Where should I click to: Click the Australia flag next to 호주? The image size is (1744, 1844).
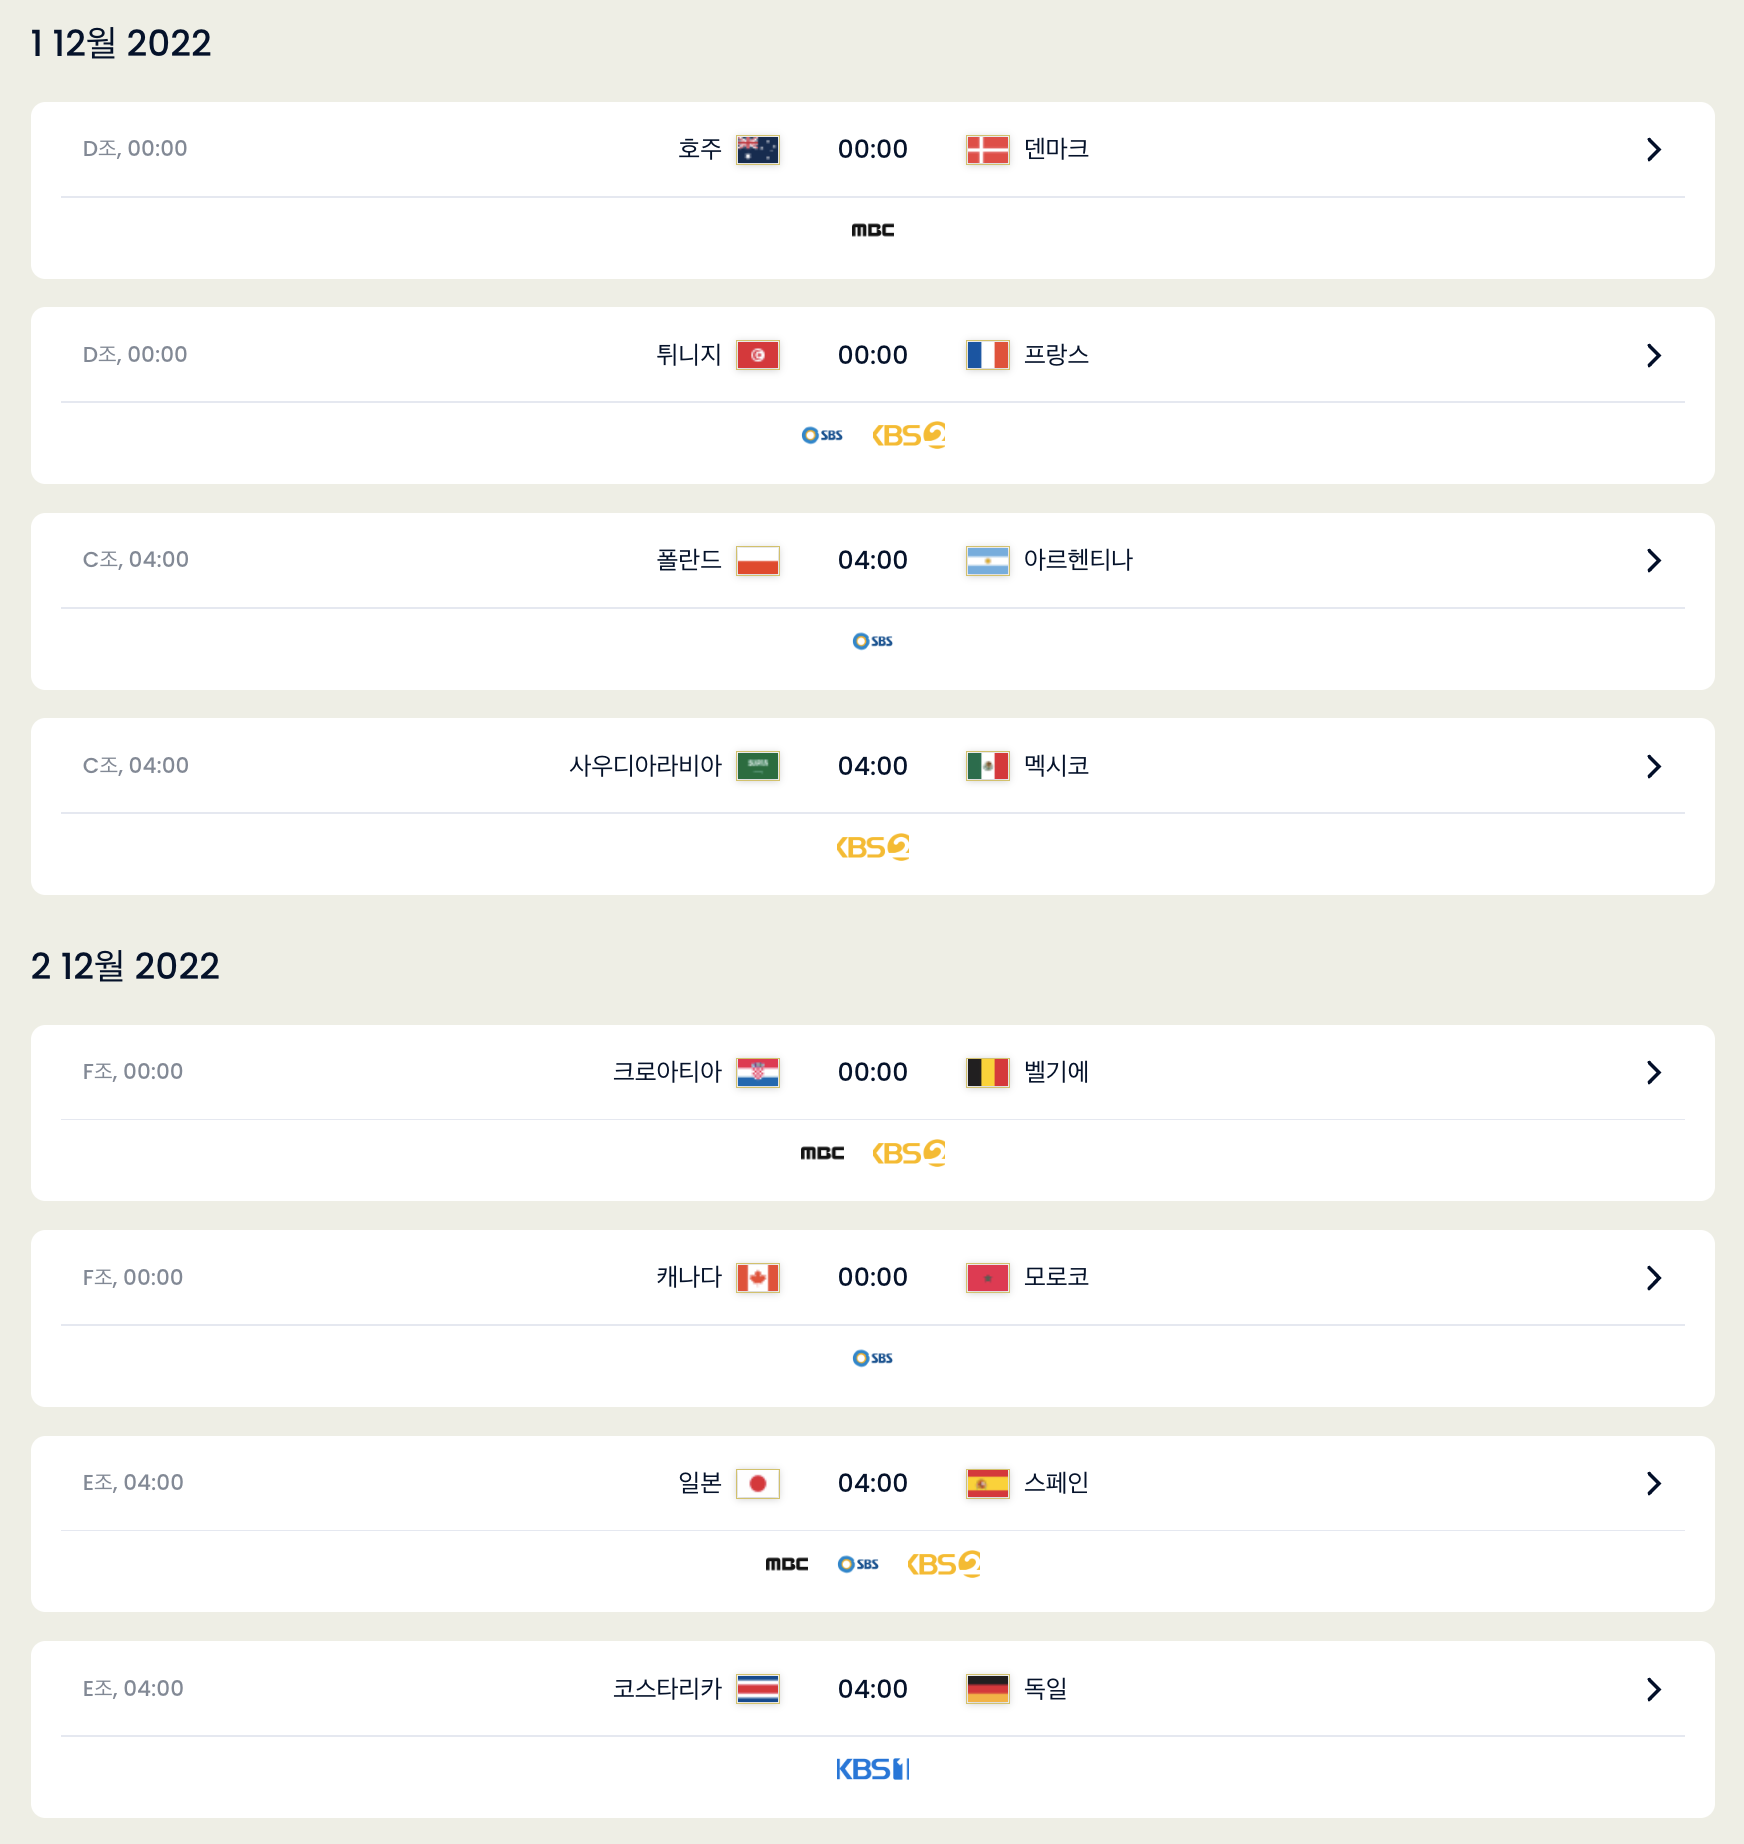click(757, 150)
